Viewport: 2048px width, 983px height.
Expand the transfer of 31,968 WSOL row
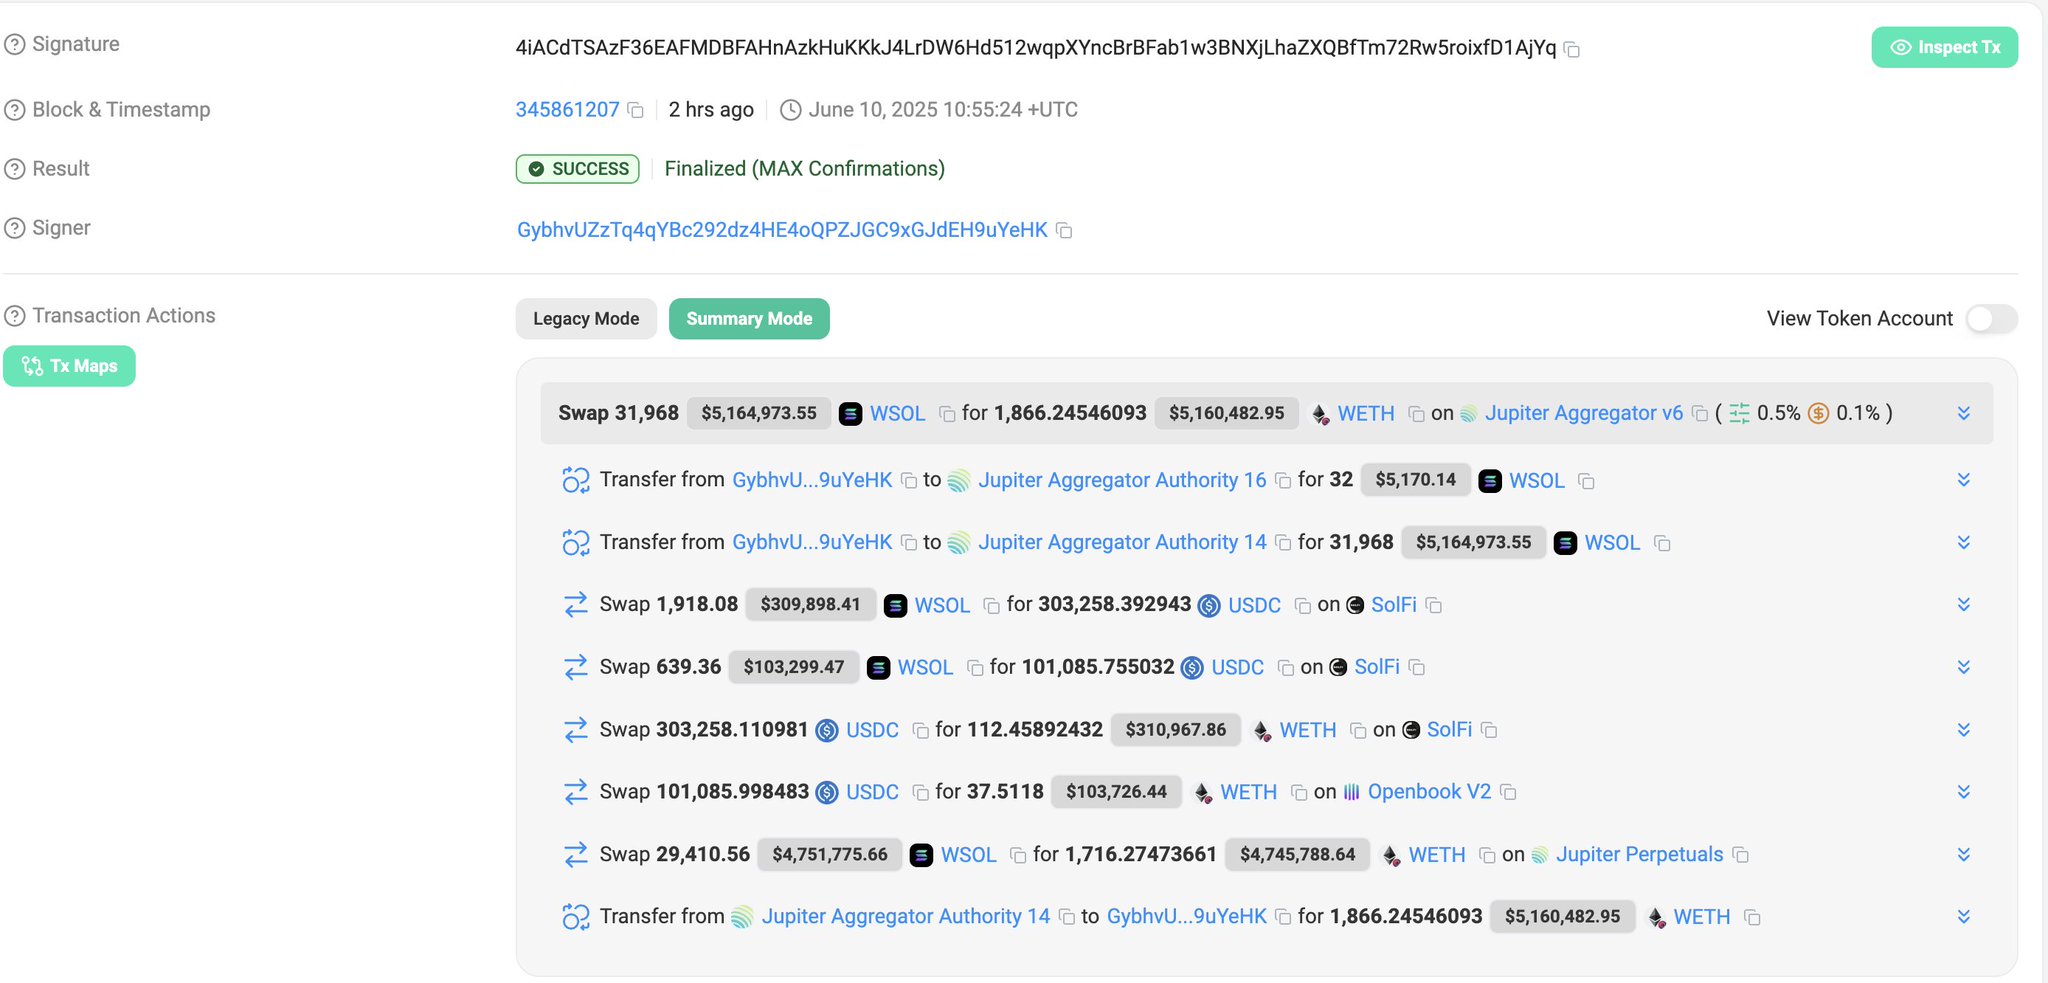tap(1964, 542)
